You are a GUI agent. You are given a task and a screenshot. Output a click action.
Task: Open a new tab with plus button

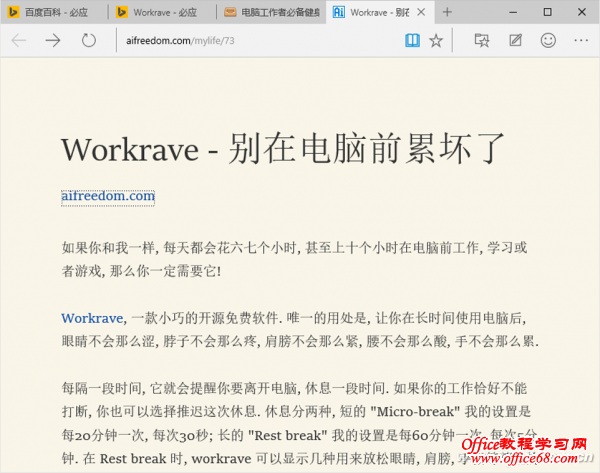447,12
